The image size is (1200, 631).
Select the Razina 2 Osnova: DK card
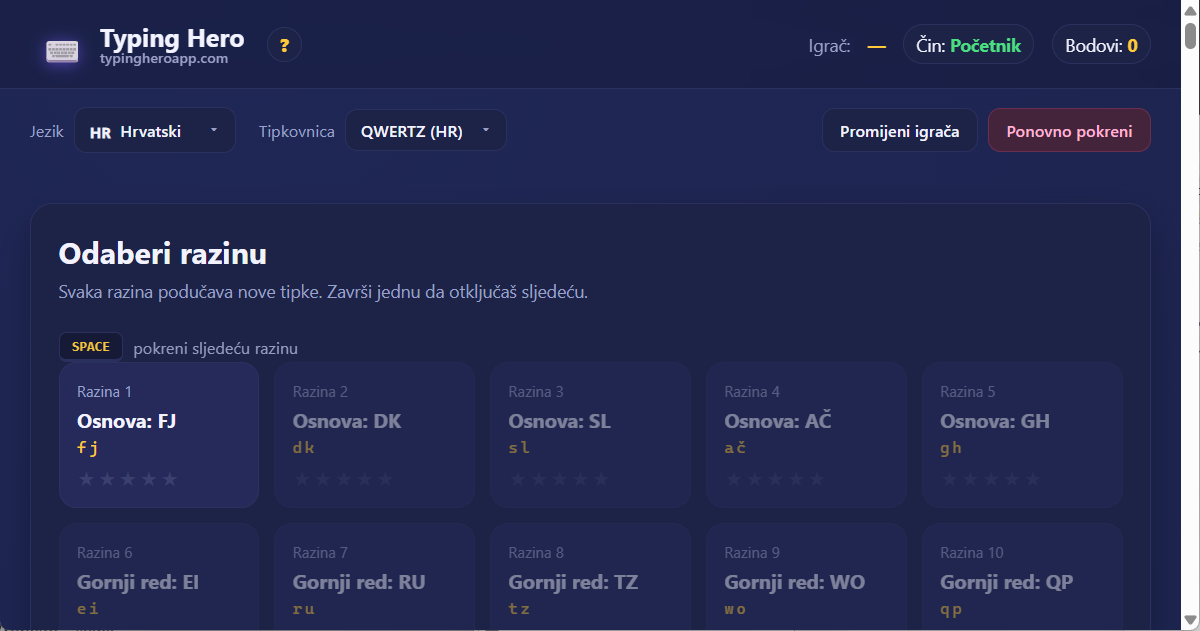375,435
